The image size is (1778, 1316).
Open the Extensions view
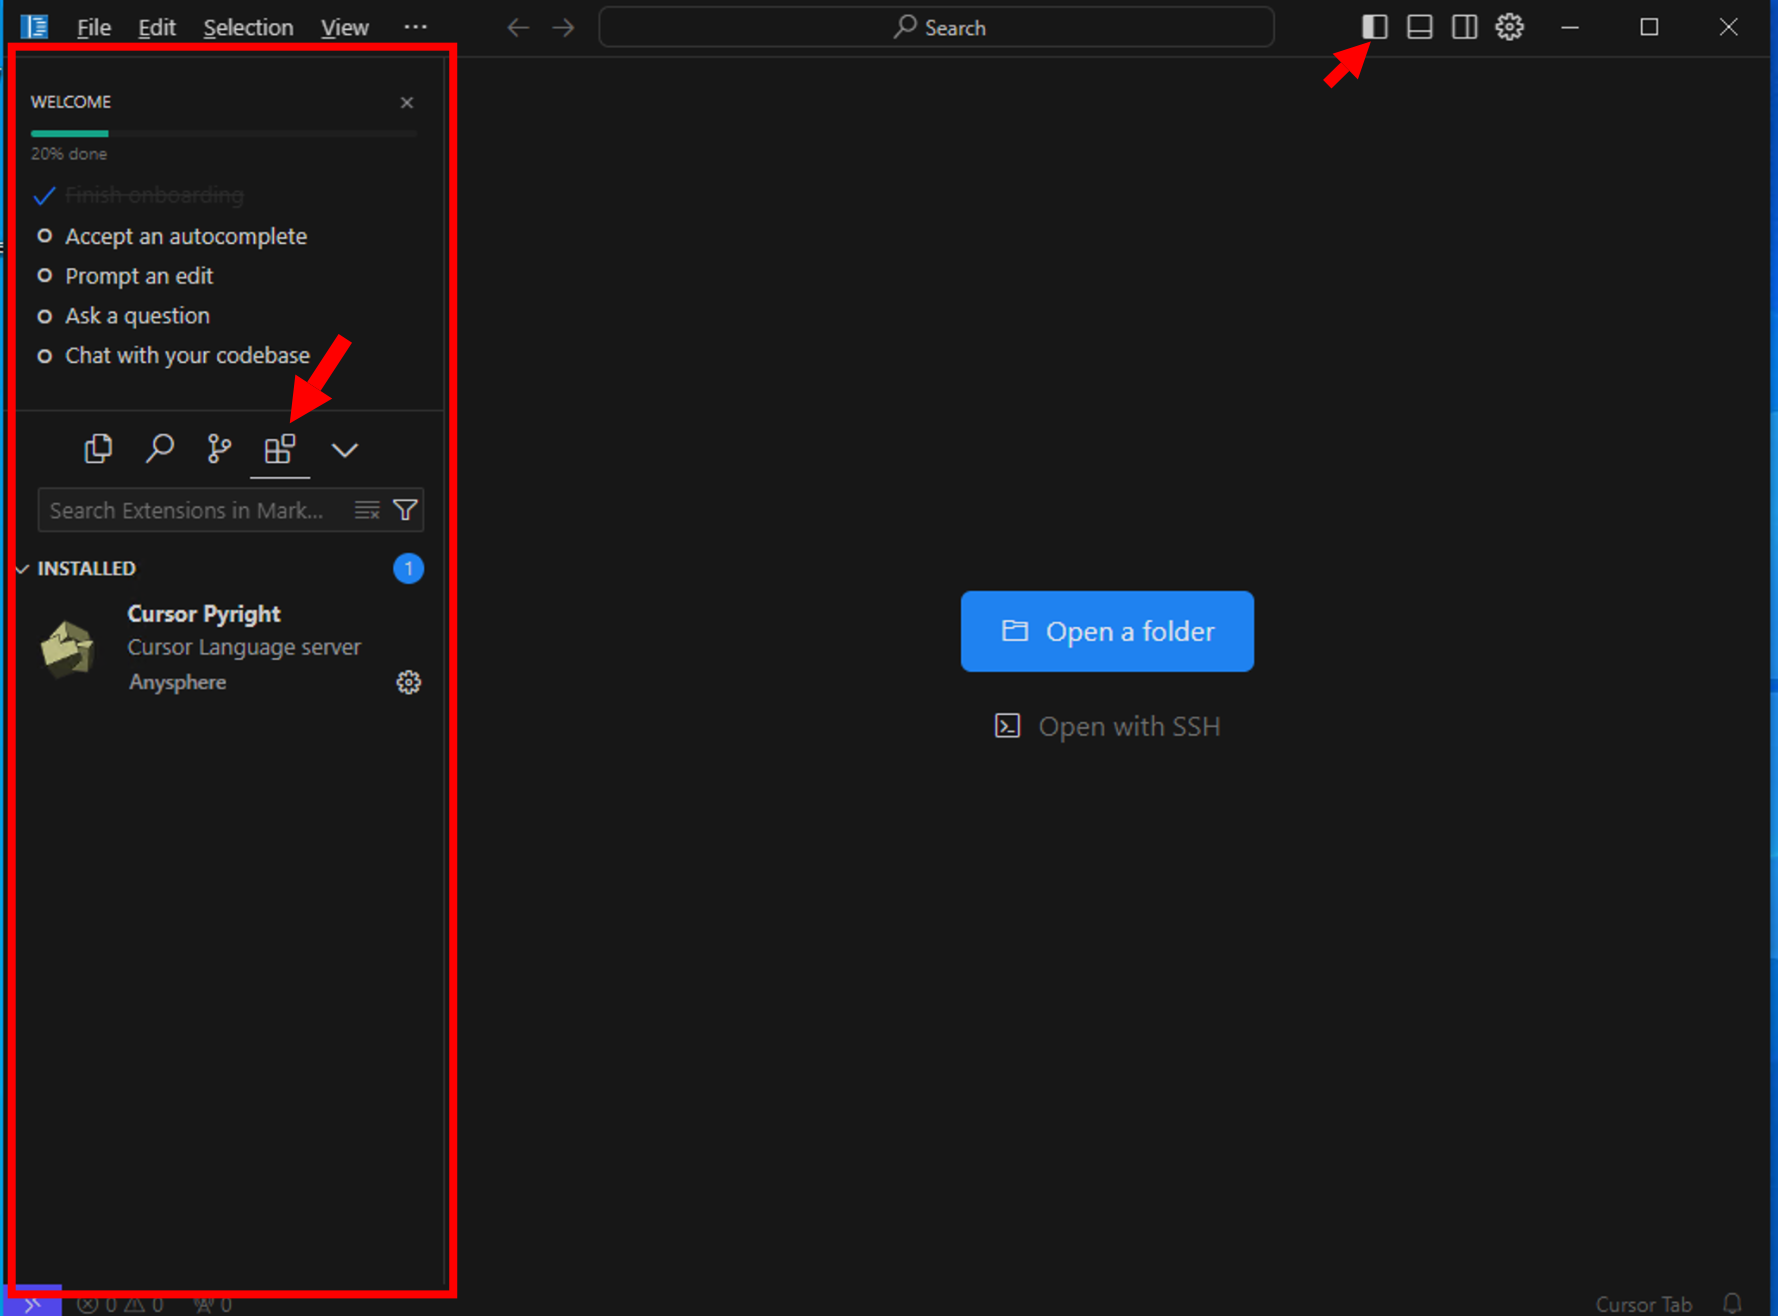(280, 449)
